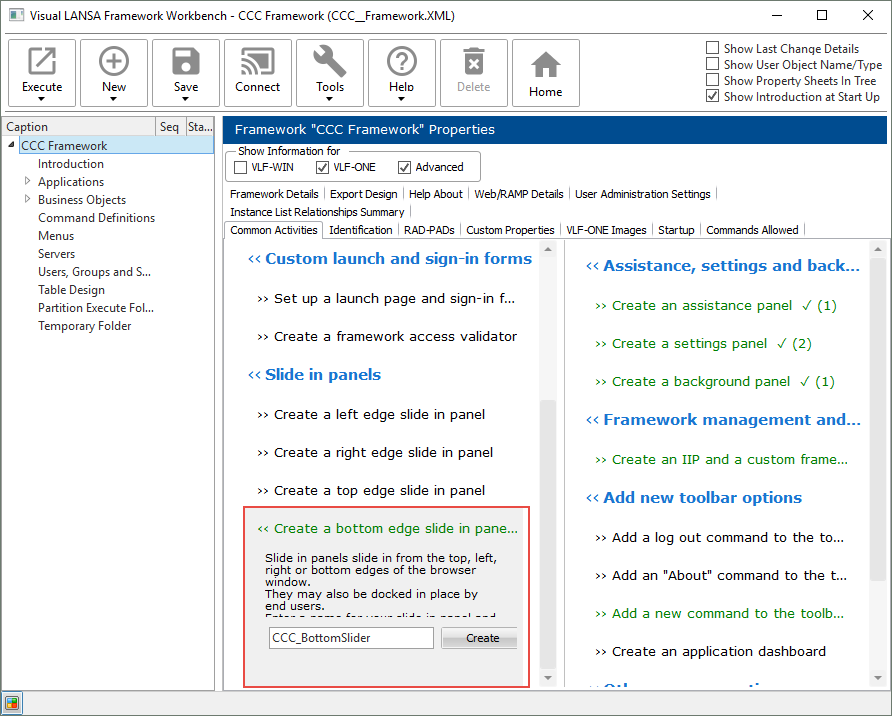Open the VLF-ONE Images tab
Viewport: 892px width, 716px height.
(x=606, y=230)
